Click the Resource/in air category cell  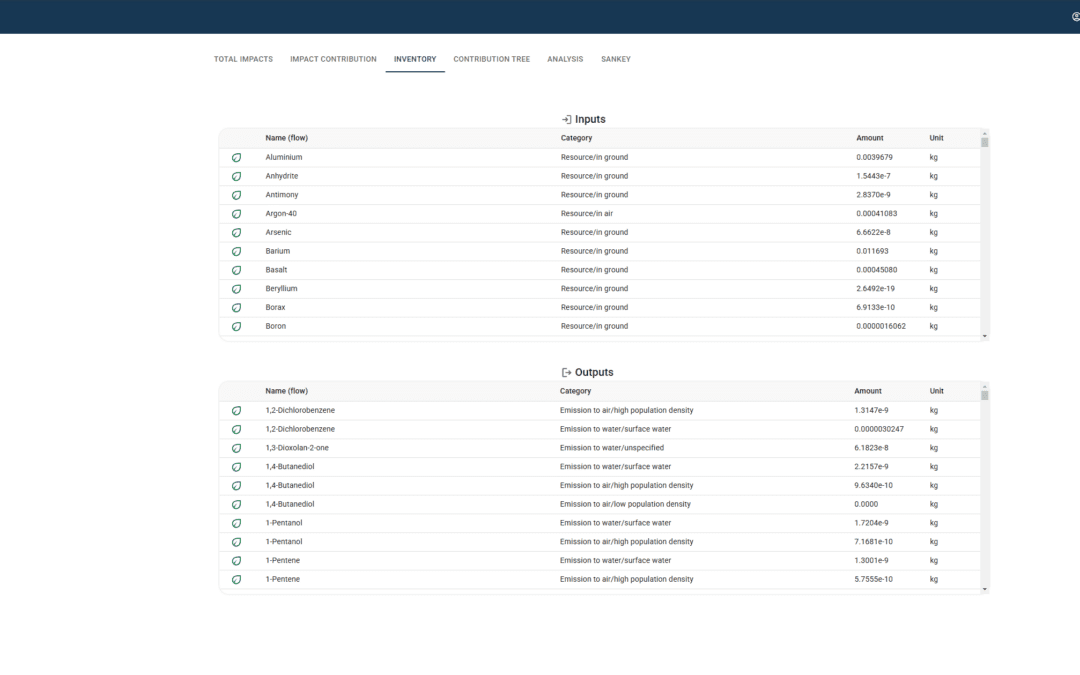point(587,214)
